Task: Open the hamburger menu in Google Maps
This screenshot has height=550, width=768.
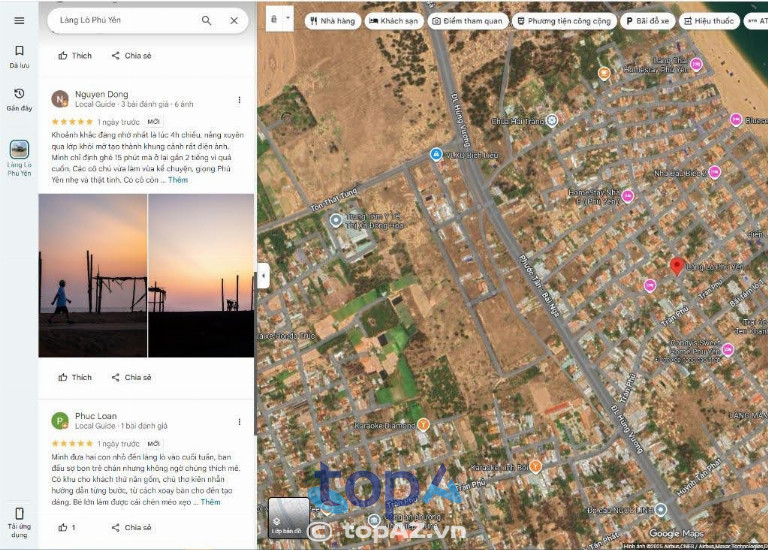Action: click(19, 19)
